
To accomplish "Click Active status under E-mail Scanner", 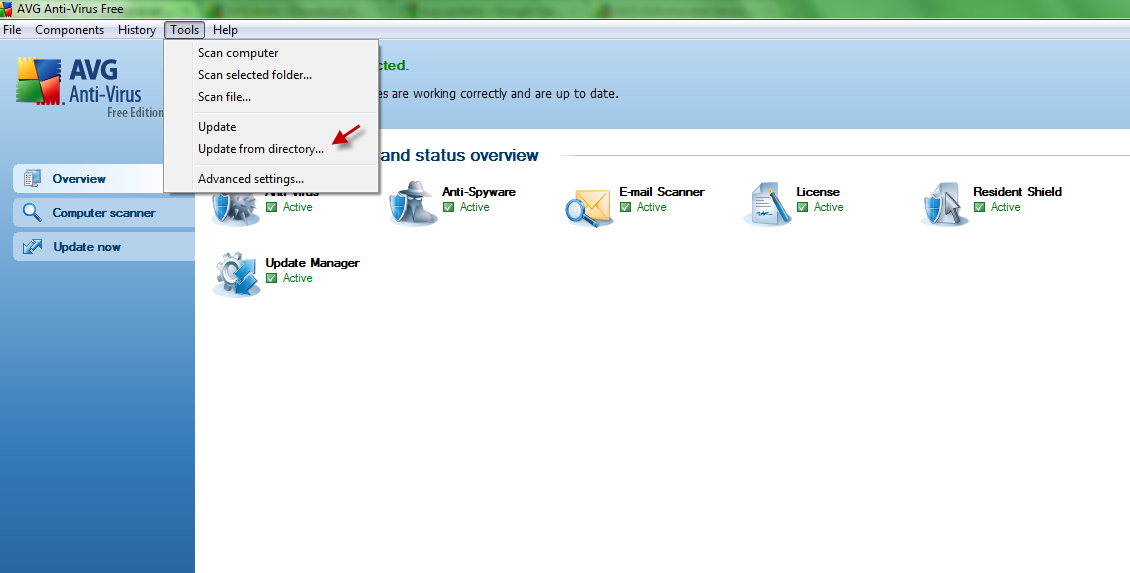I will pos(651,207).
